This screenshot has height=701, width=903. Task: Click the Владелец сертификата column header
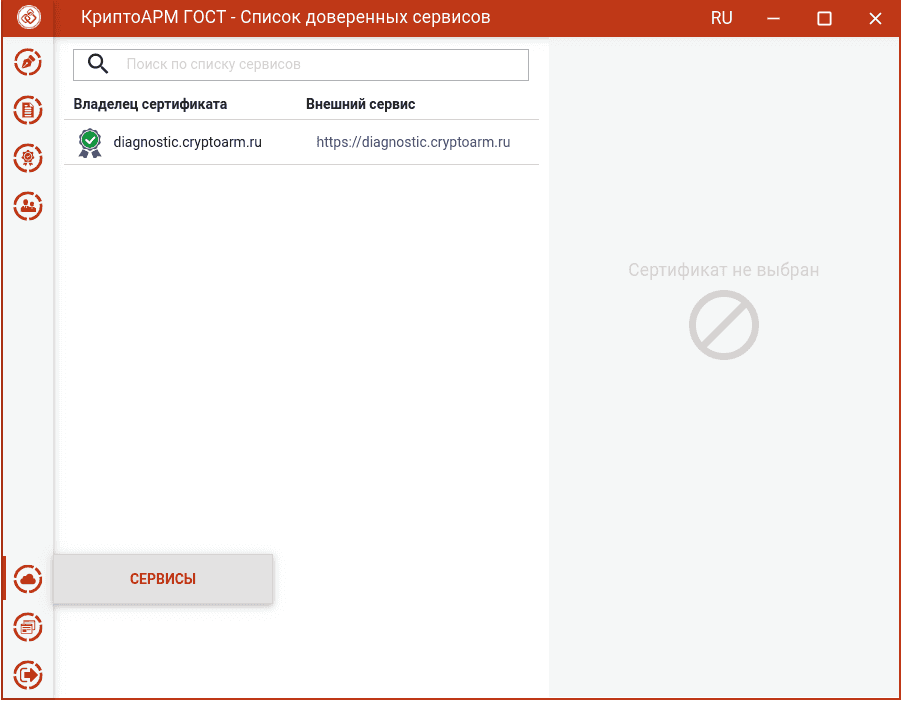(150, 104)
